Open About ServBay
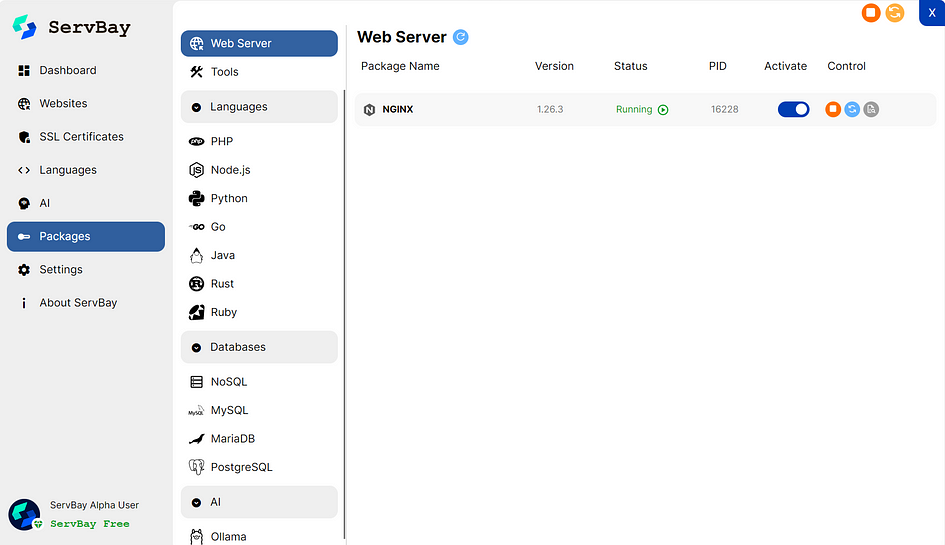 [86, 303]
